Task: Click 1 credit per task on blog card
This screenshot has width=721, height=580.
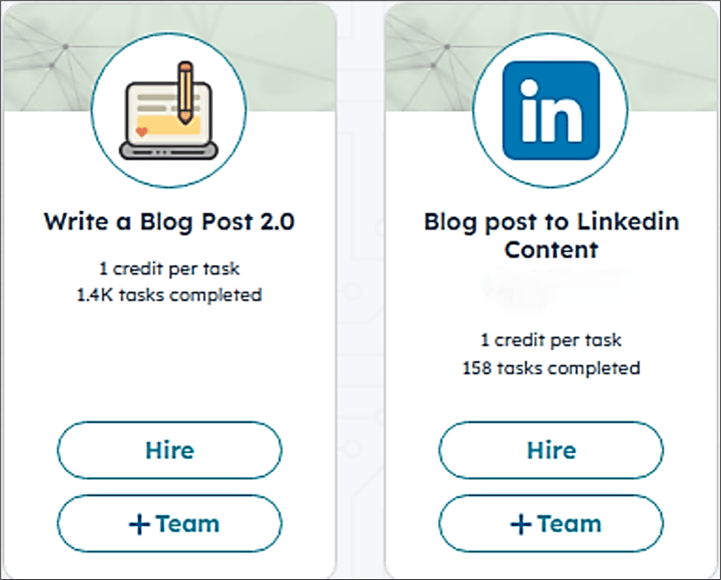Action: click(x=169, y=269)
